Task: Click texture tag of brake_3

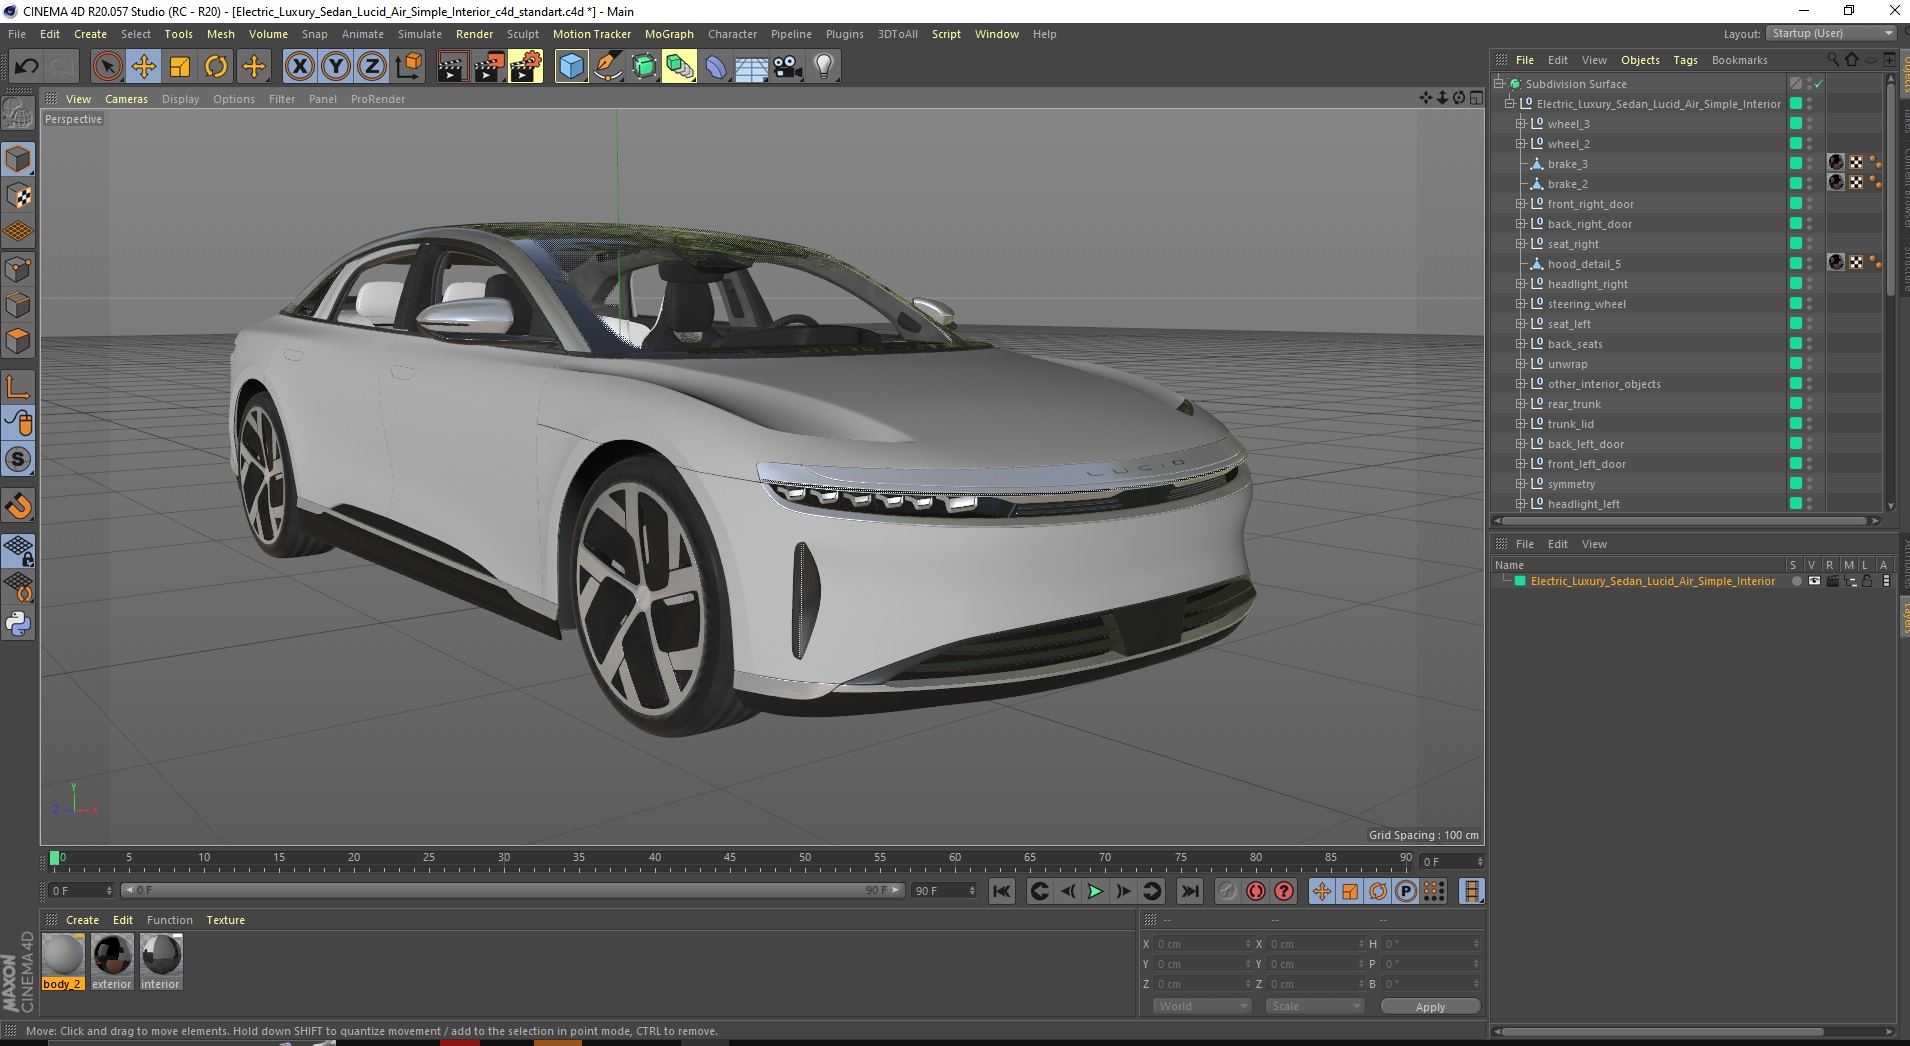Action: pyautogui.click(x=1856, y=163)
